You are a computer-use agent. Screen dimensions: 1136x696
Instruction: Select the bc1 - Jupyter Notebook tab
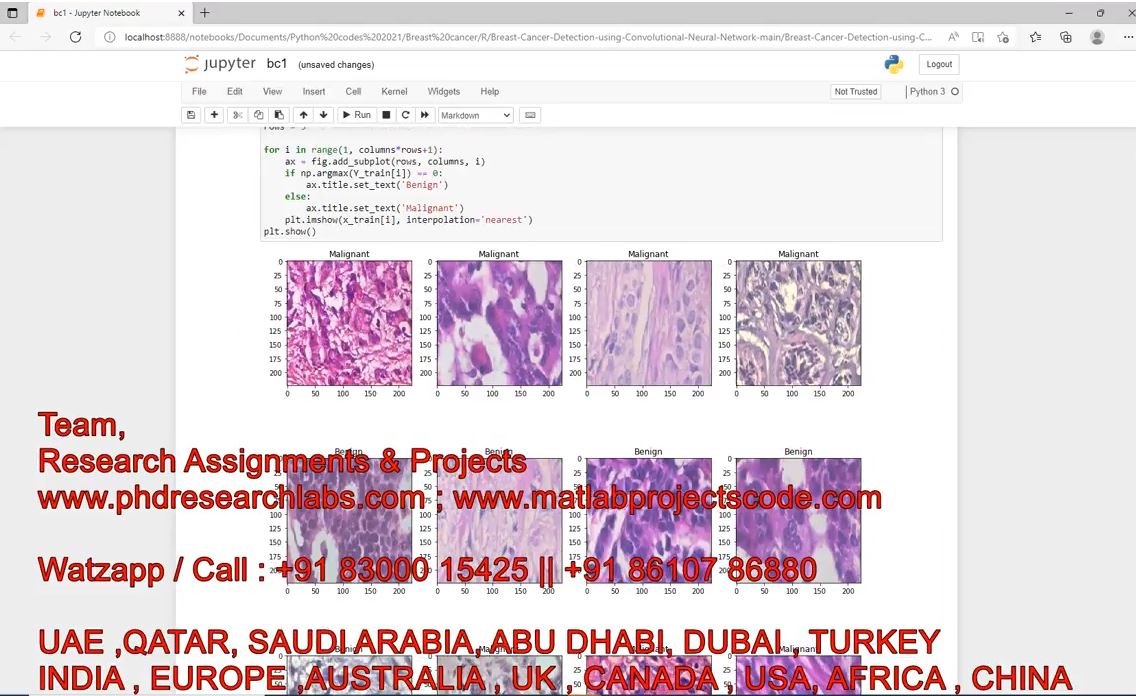109,13
